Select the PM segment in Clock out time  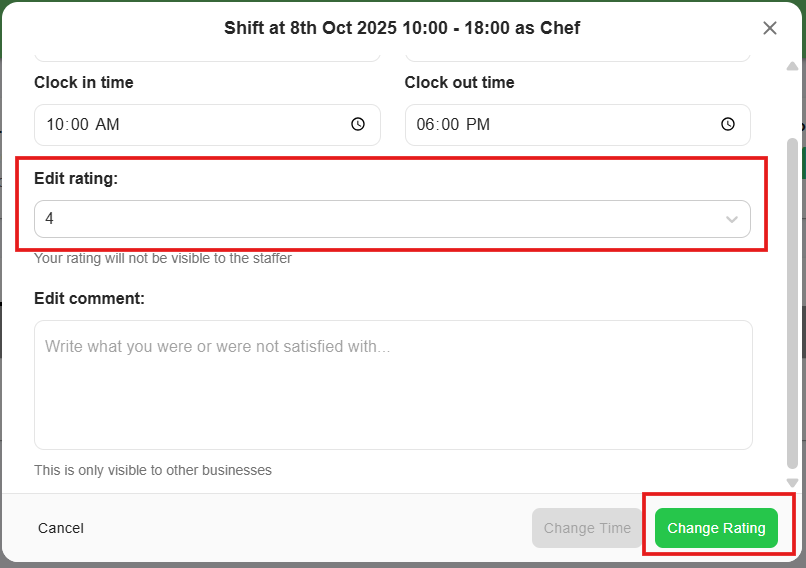click(478, 125)
